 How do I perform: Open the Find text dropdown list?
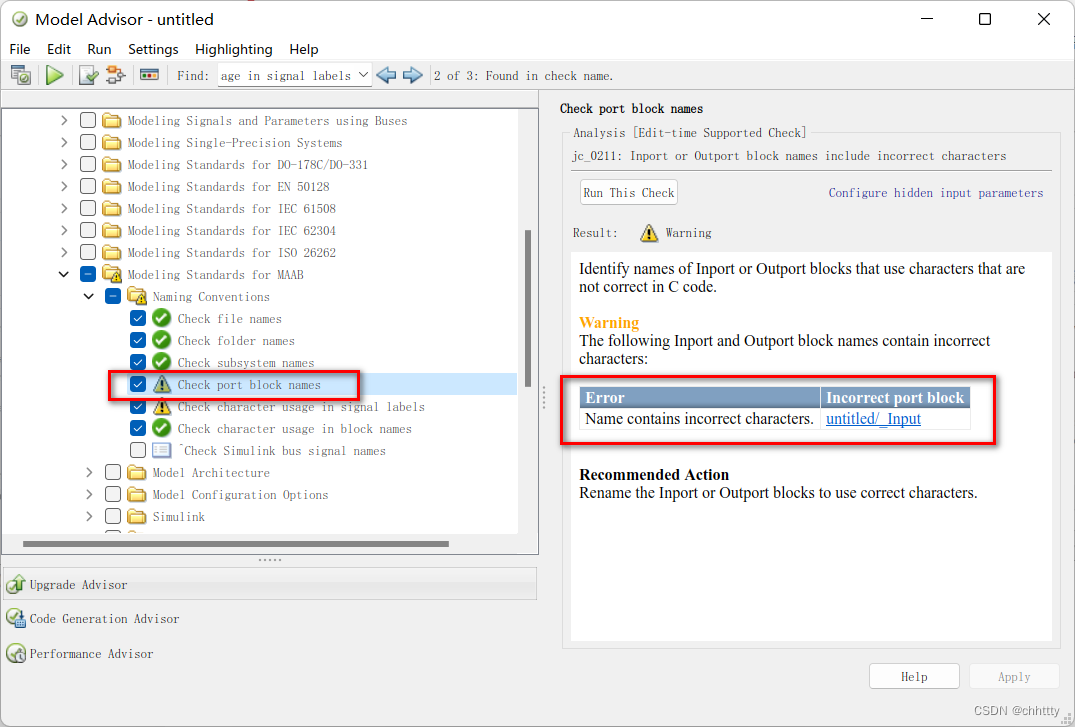[x=363, y=75]
